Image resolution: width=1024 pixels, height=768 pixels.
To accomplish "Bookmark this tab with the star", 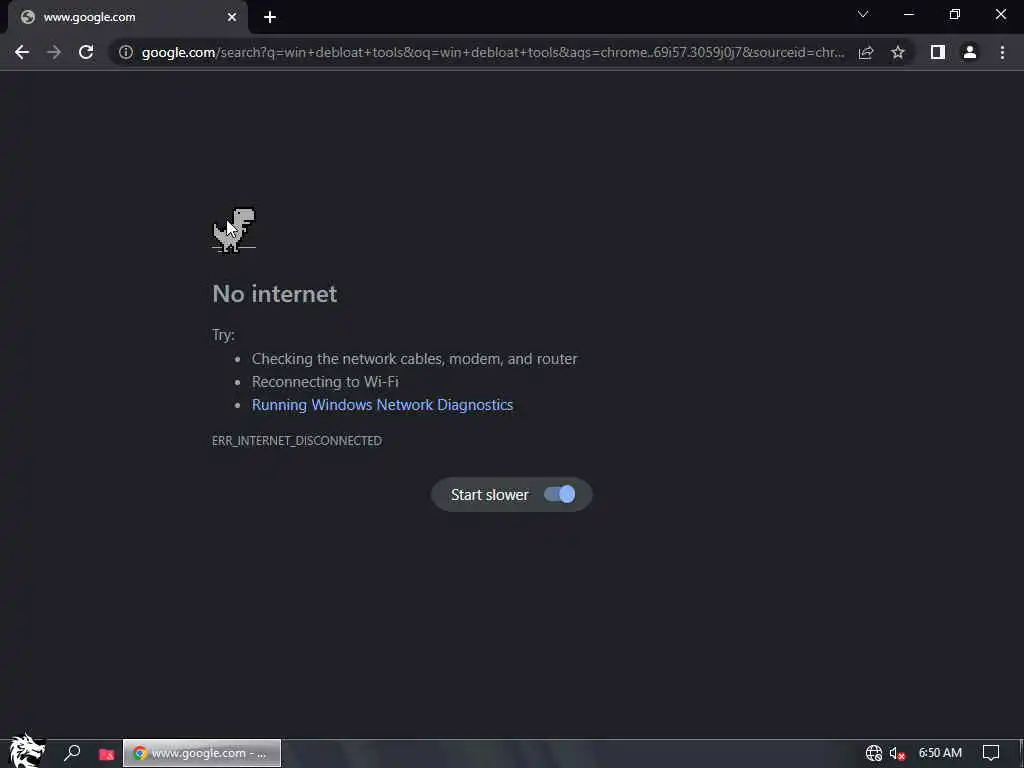I will pos(898,52).
